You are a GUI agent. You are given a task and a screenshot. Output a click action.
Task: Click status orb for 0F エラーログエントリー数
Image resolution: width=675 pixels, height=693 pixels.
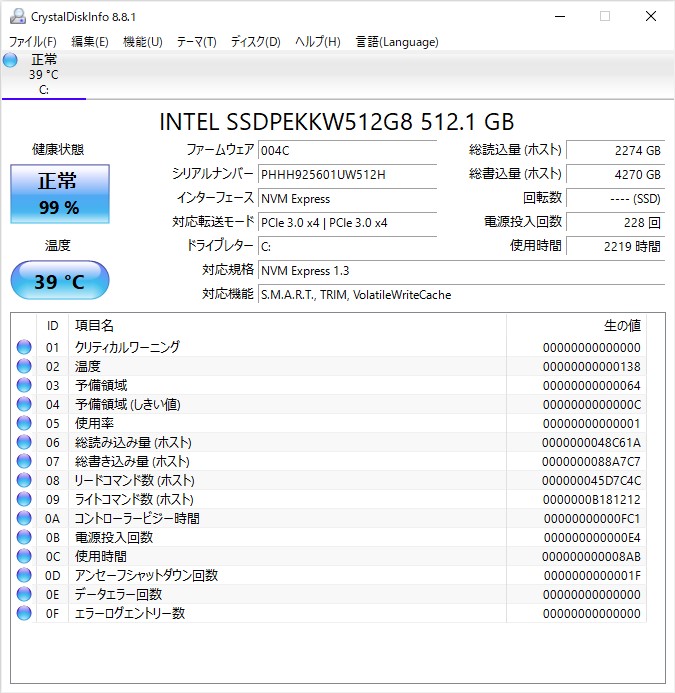[x=24, y=613]
